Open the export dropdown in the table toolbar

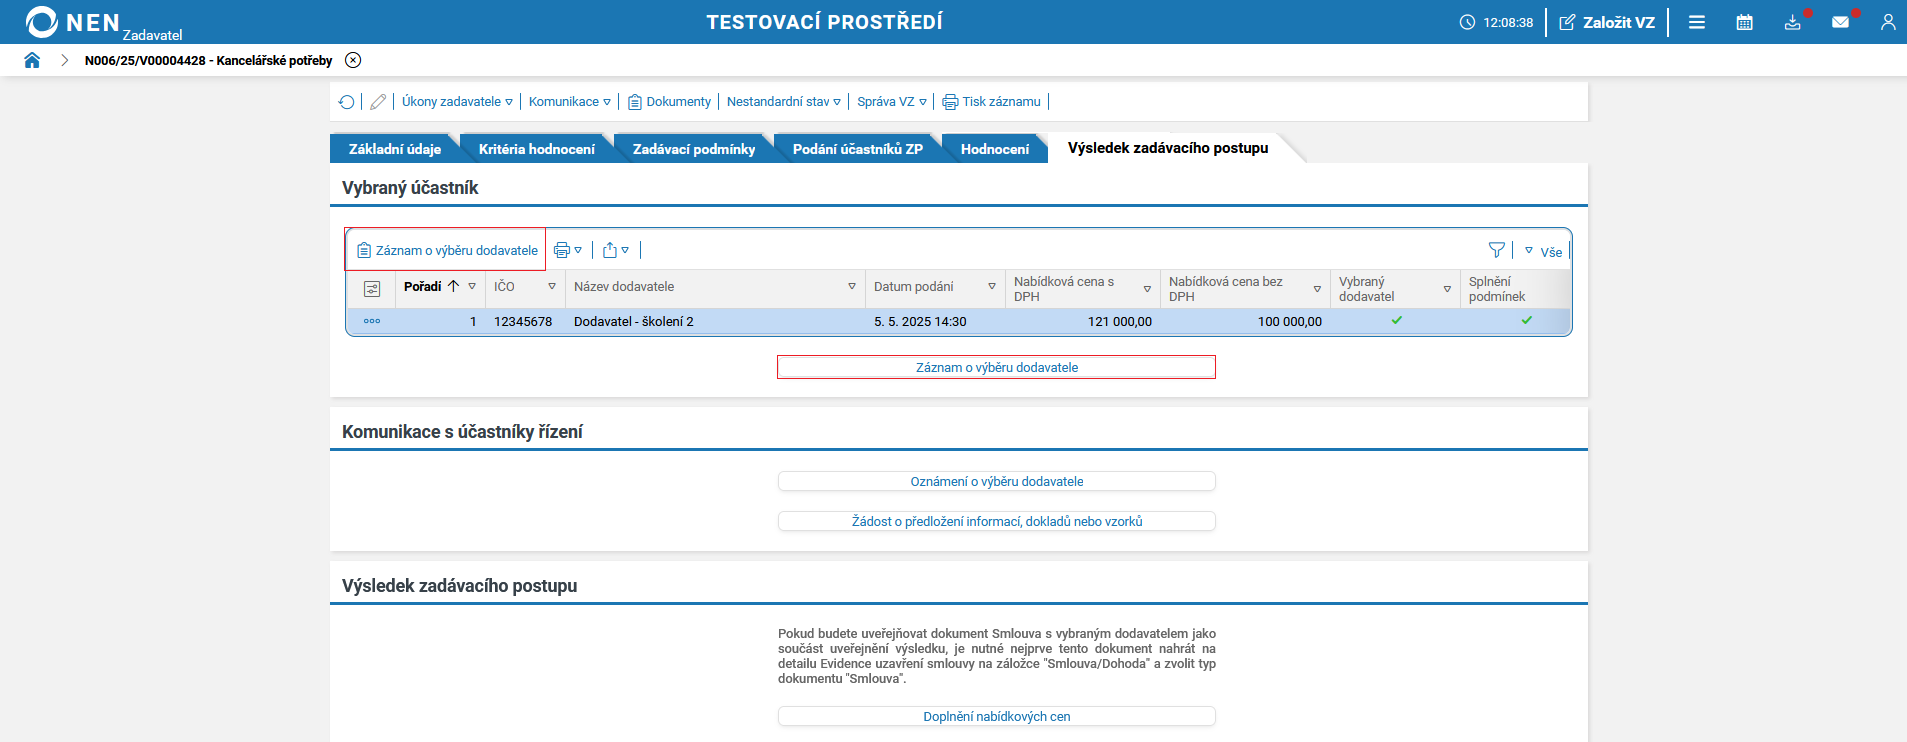pos(616,250)
